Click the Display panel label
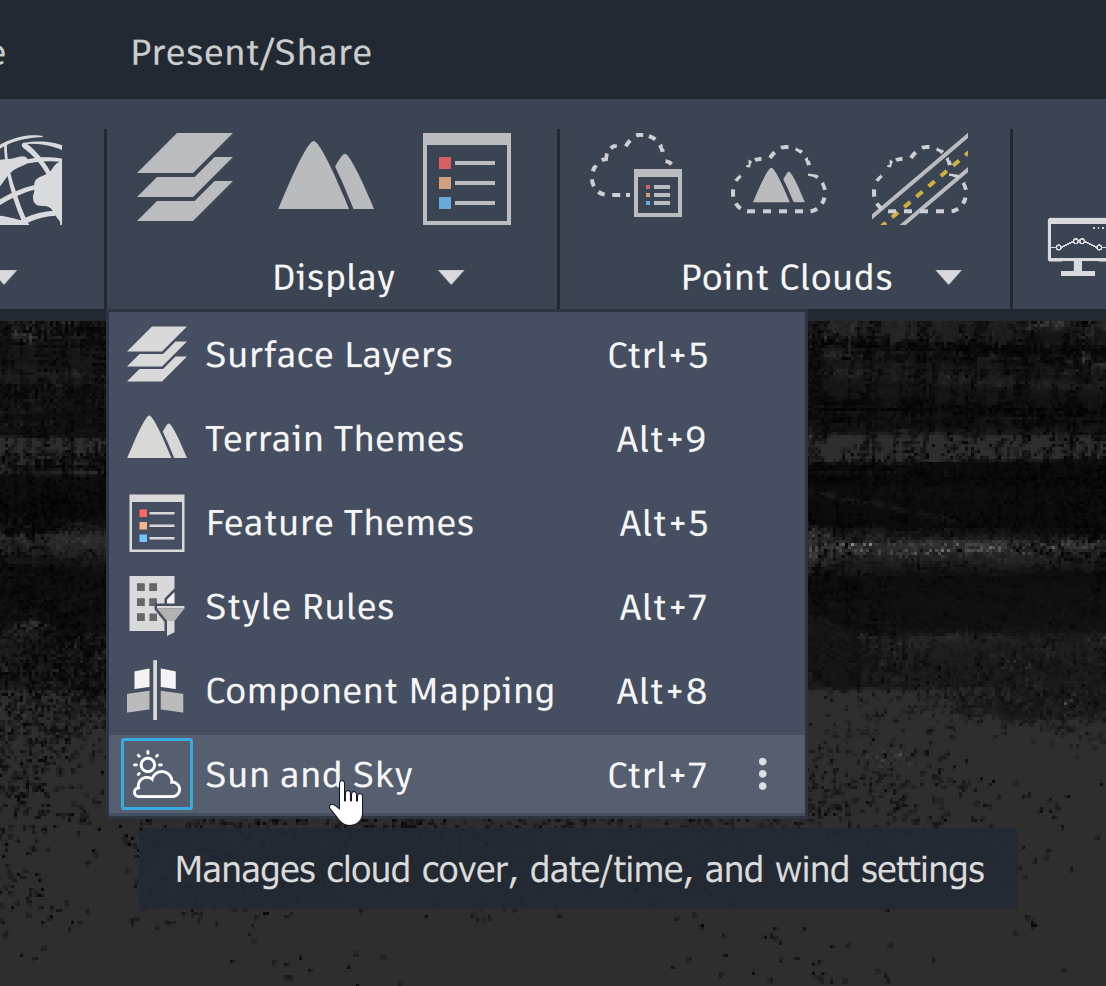 (x=333, y=277)
